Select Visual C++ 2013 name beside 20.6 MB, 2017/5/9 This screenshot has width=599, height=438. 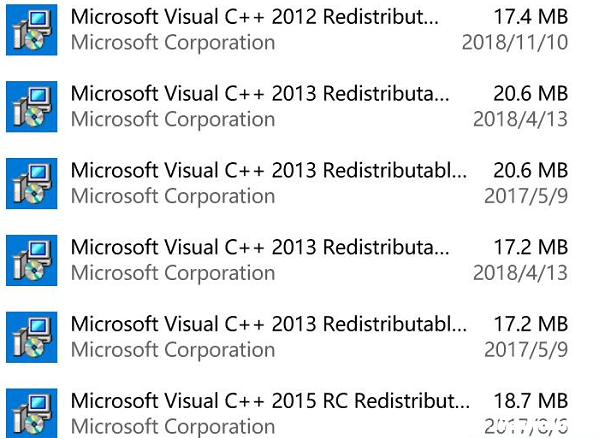tap(269, 171)
